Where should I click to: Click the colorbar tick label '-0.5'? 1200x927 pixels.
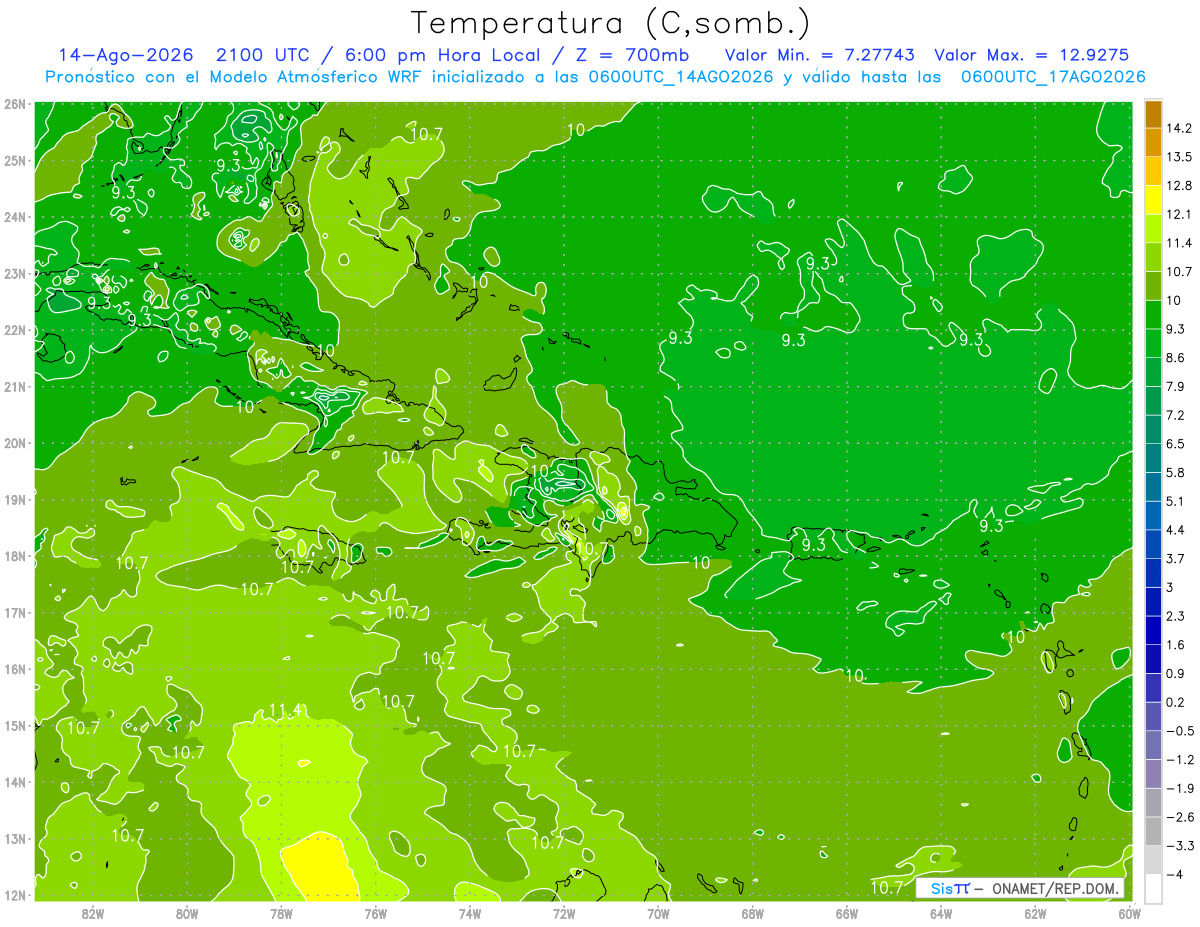[x=1179, y=731]
